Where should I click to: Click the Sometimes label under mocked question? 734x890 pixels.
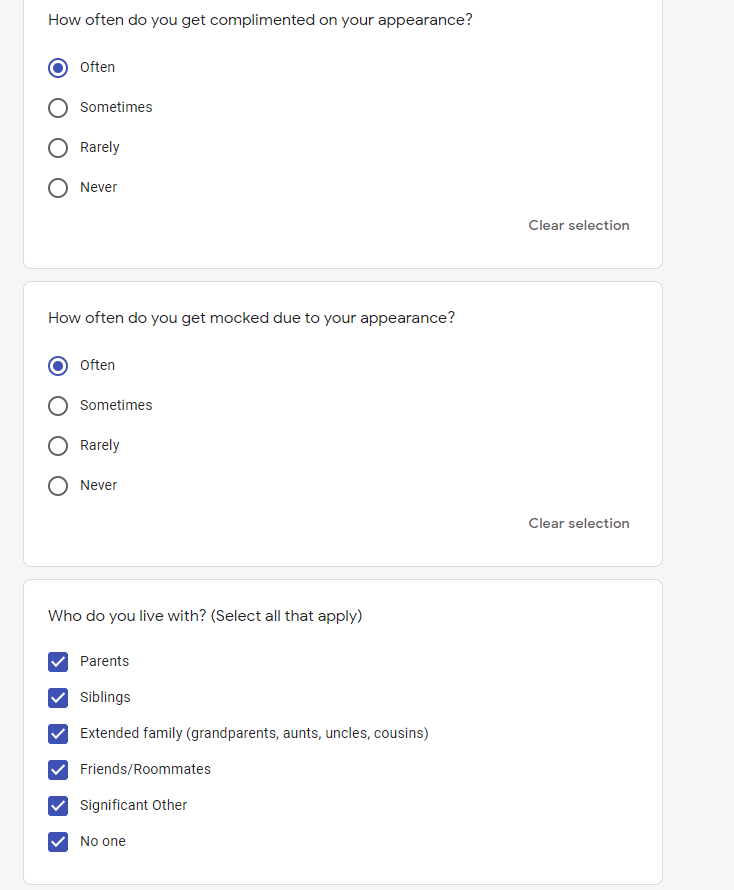116,405
